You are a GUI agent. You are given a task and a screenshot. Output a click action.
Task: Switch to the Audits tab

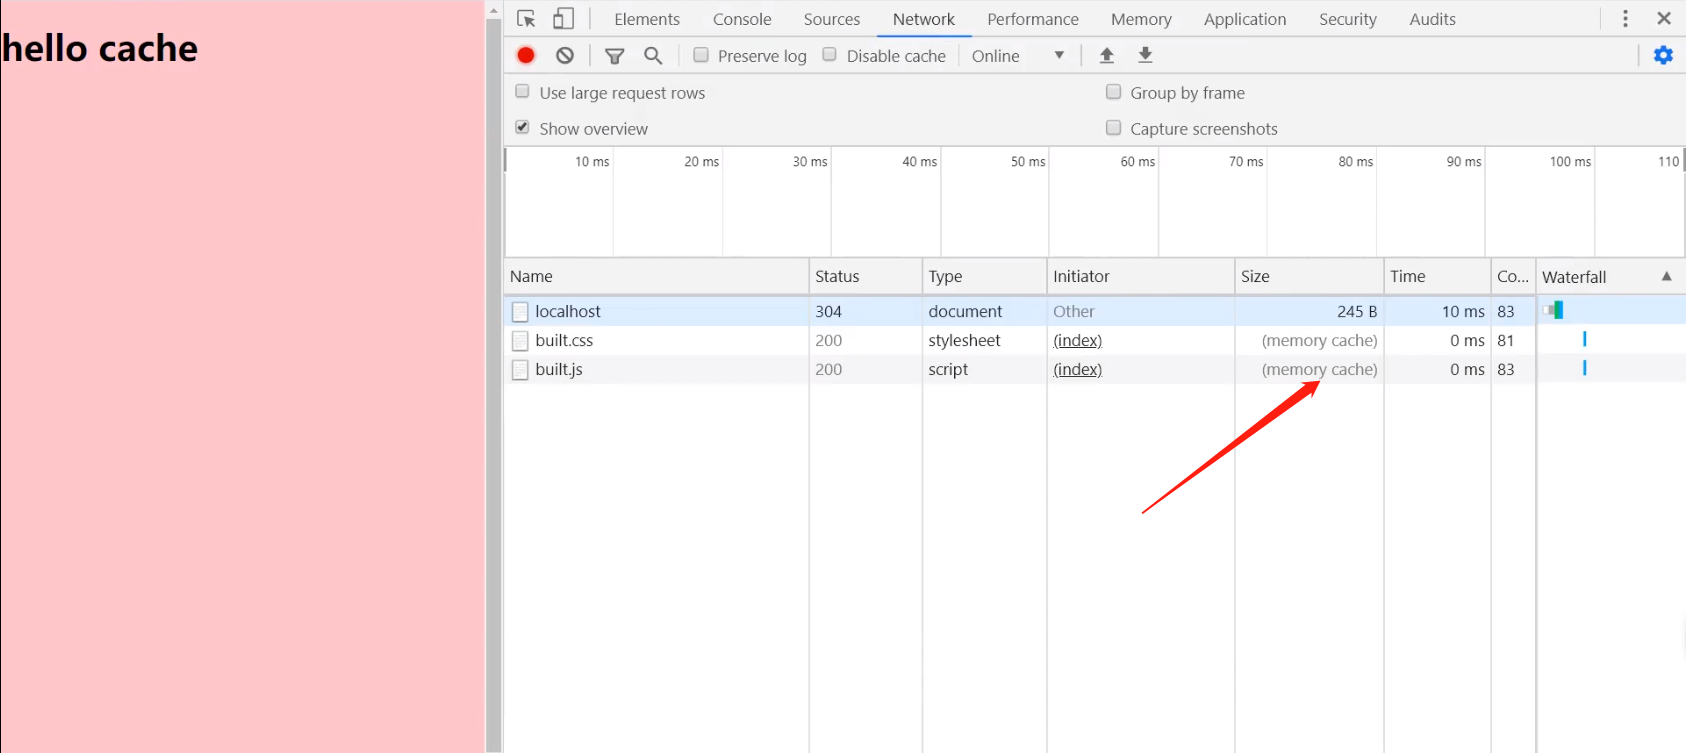[1432, 19]
